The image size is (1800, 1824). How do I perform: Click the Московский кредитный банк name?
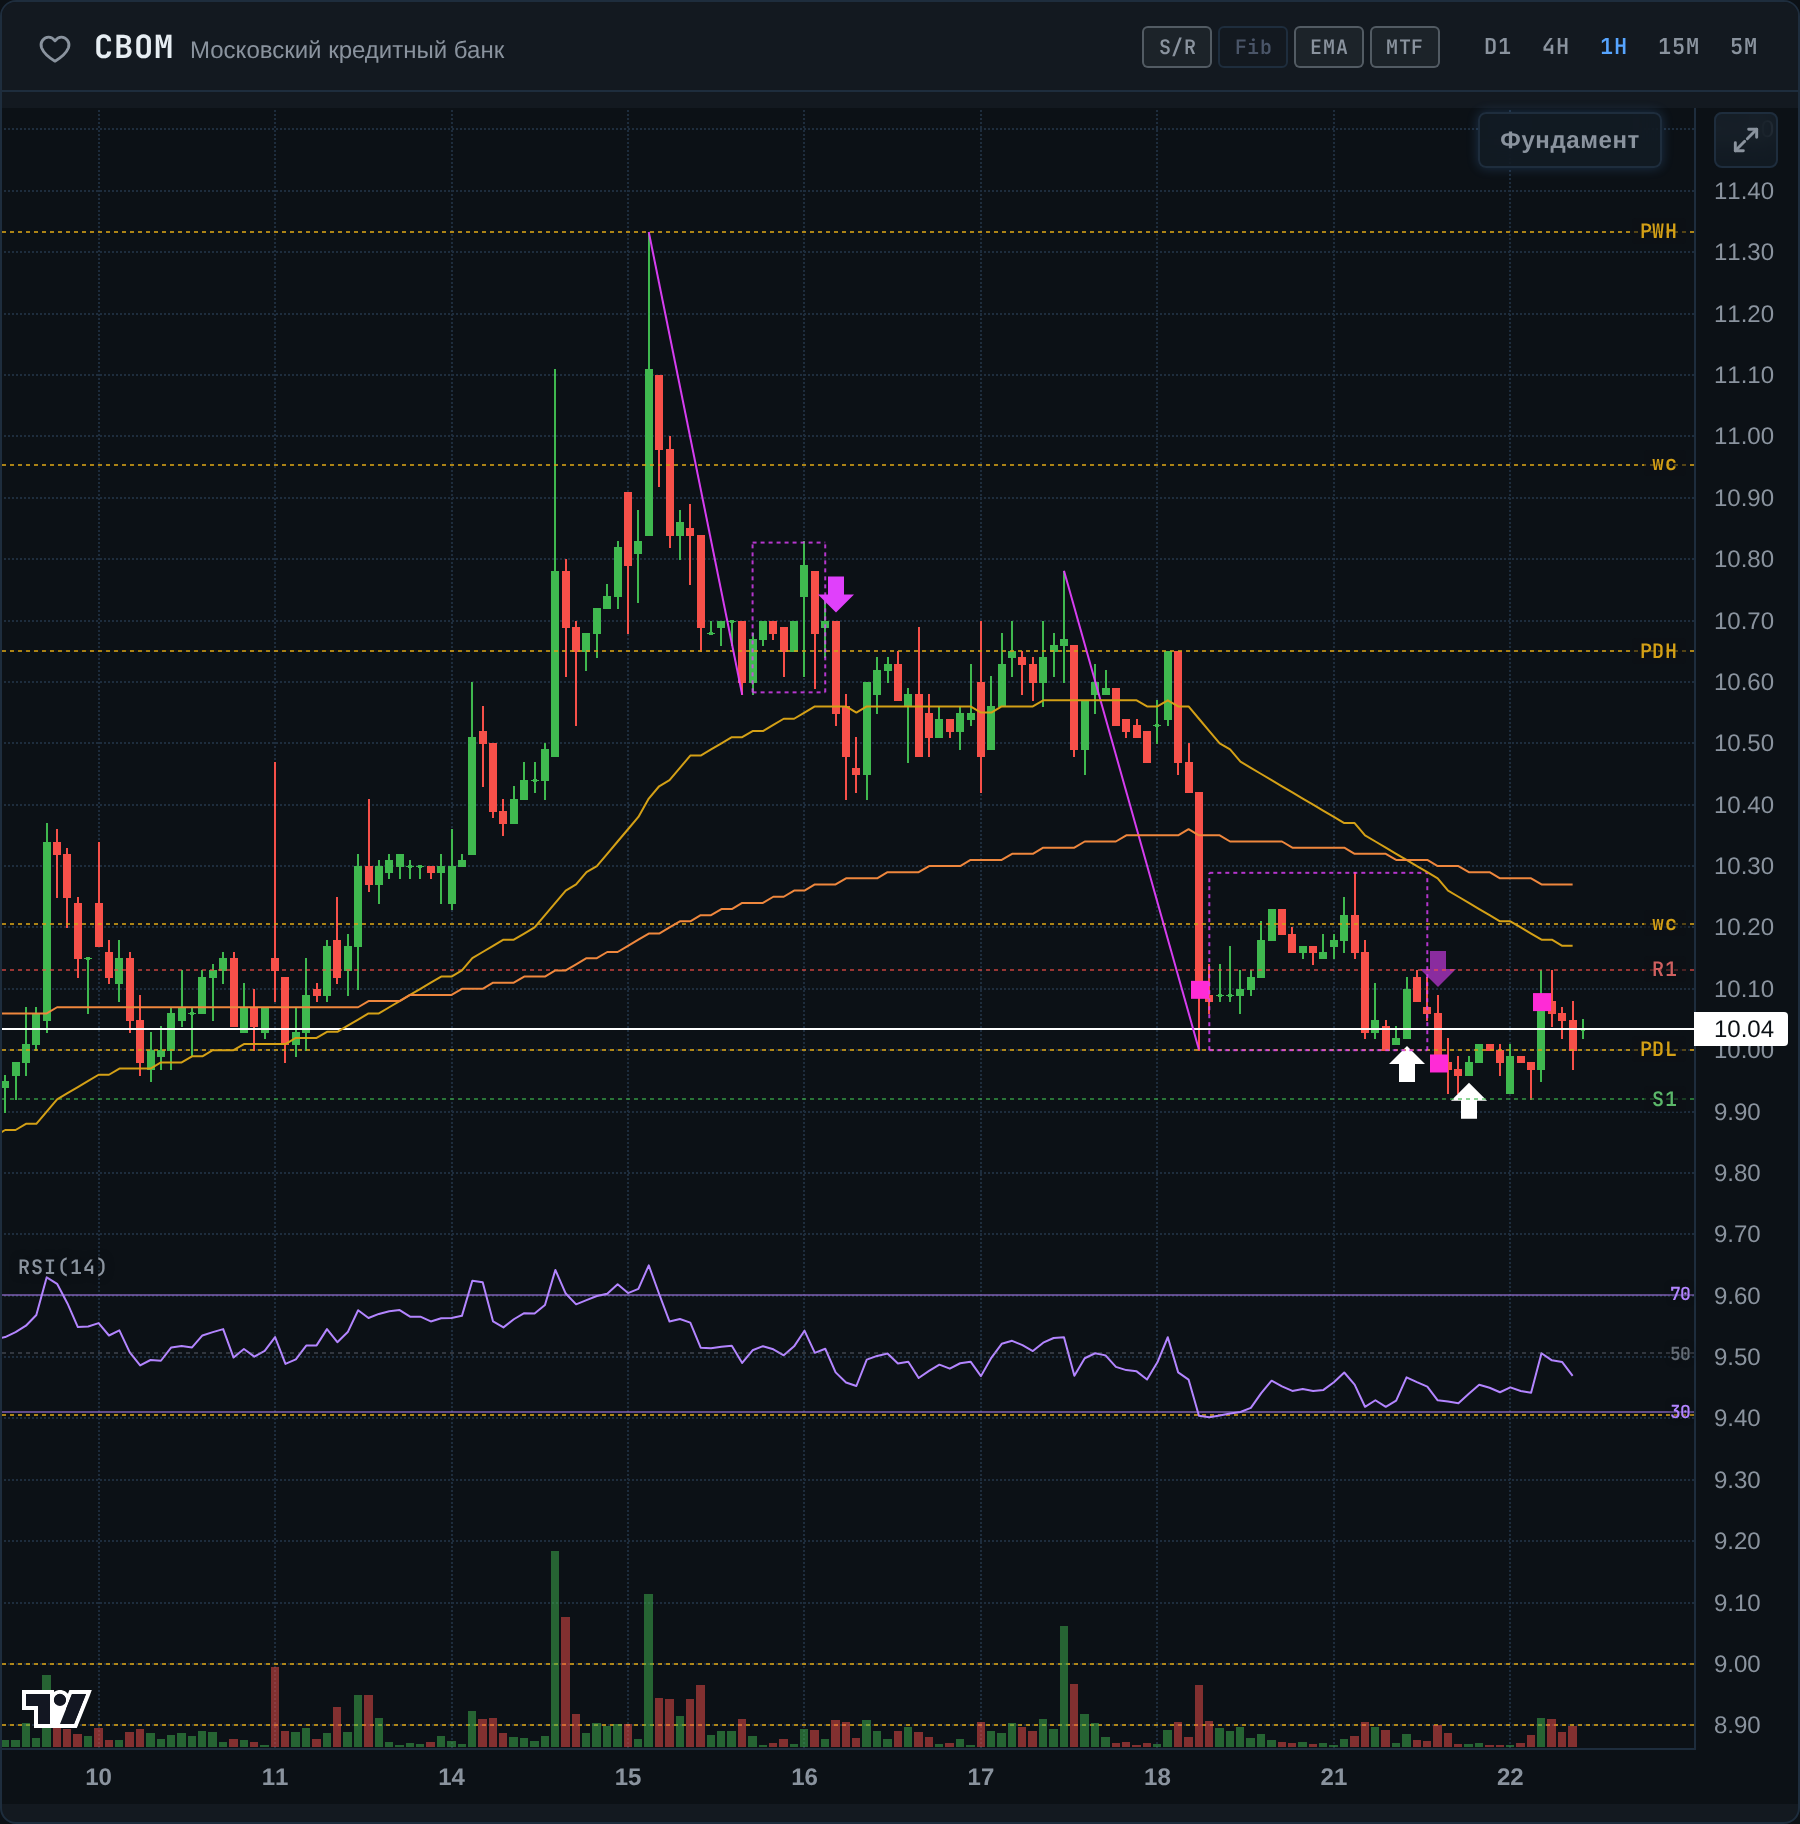[x=347, y=50]
